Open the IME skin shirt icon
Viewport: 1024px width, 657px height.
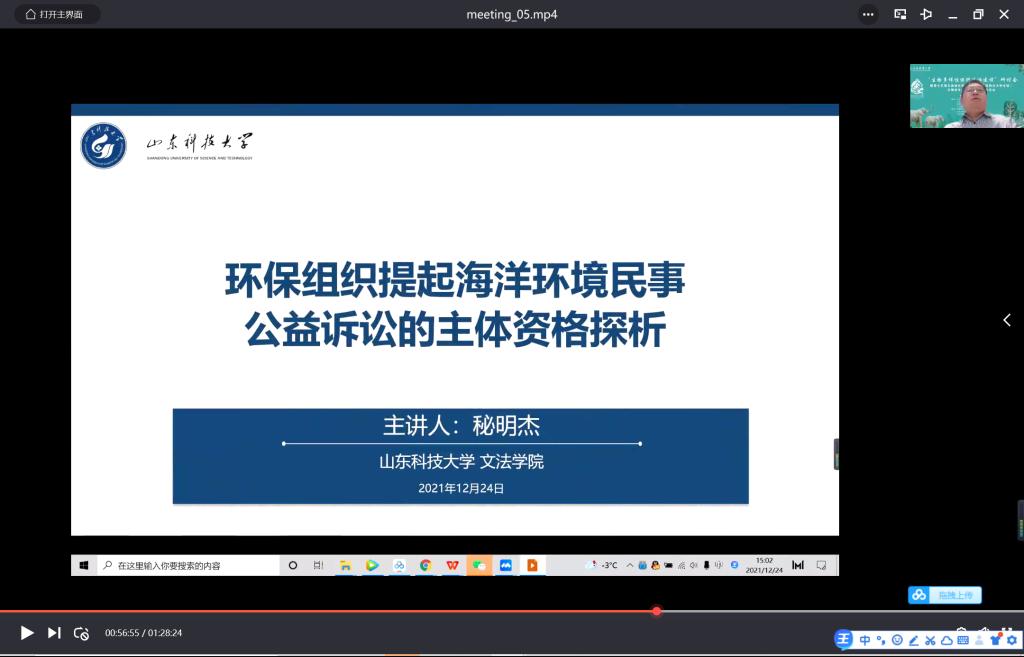(x=995, y=640)
